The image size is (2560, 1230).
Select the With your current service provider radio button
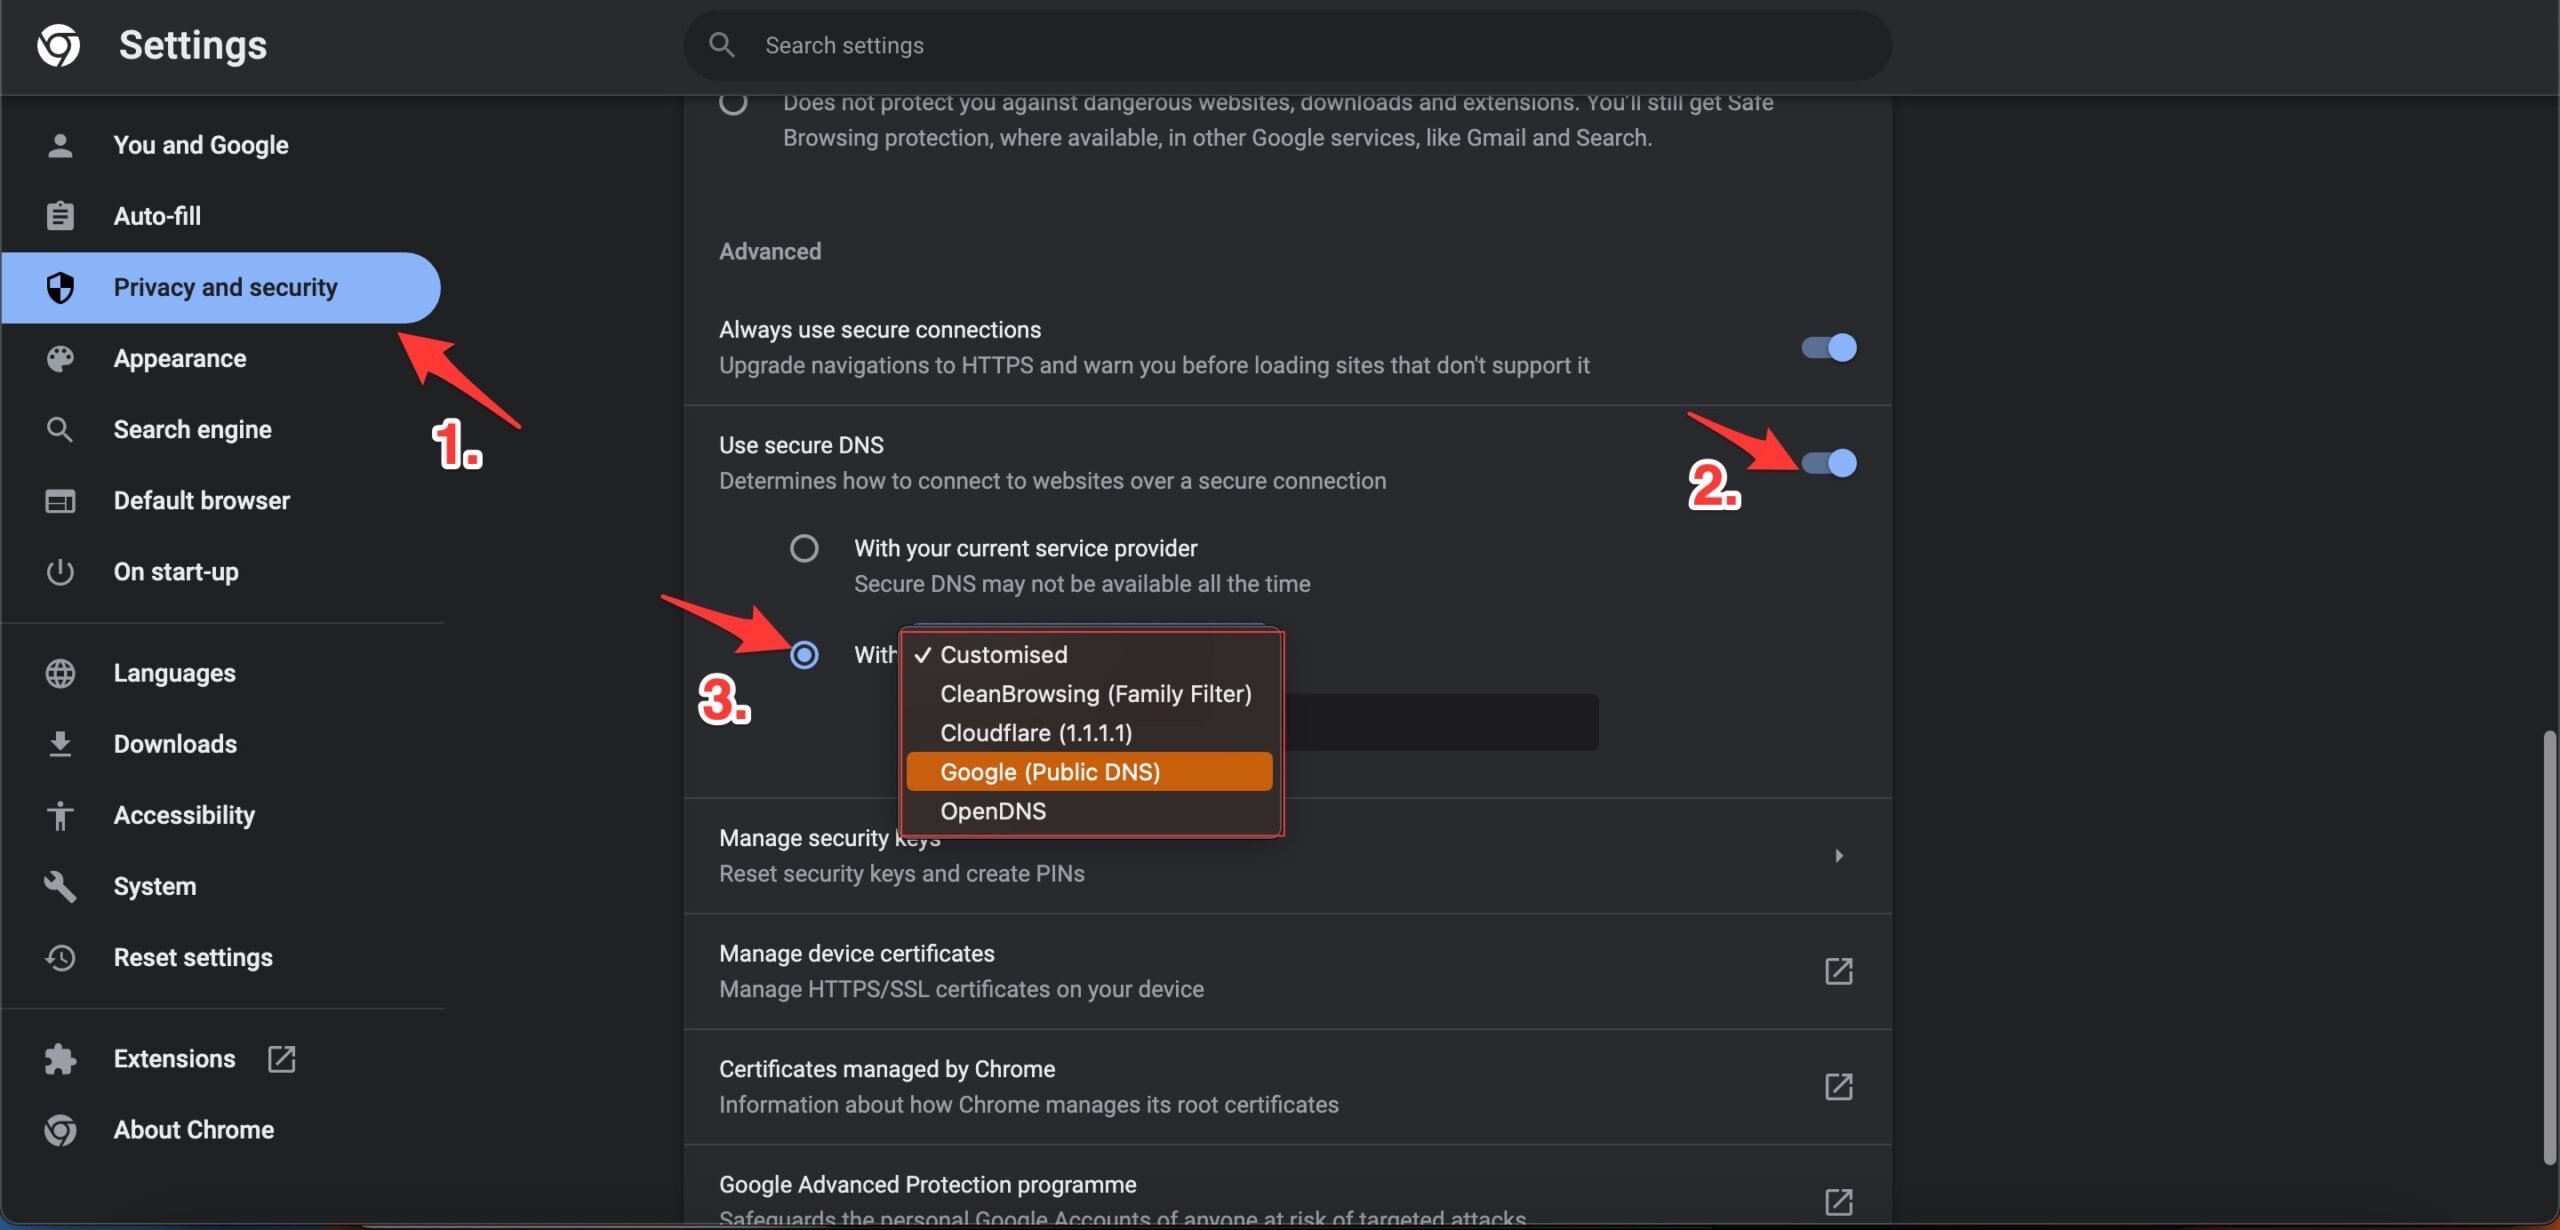tap(802, 547)
